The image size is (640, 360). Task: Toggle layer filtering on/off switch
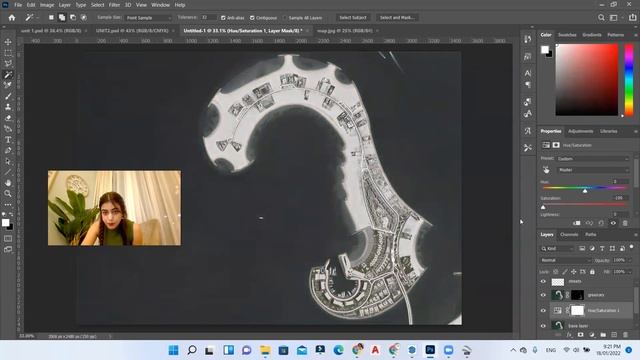point(632,247)
